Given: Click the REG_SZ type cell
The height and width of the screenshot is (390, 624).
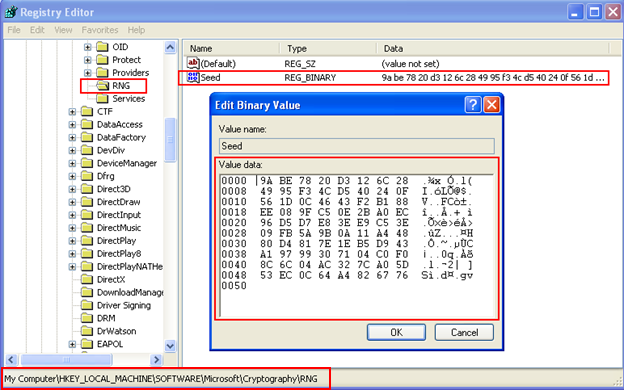Looking at the screenshot, I should click(299, 63).
